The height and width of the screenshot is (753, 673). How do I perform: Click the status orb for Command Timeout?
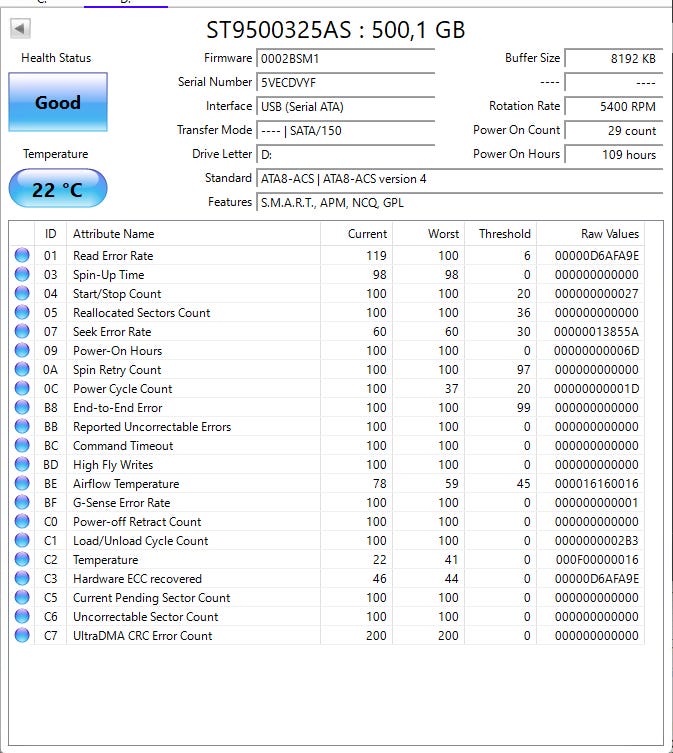22,445
